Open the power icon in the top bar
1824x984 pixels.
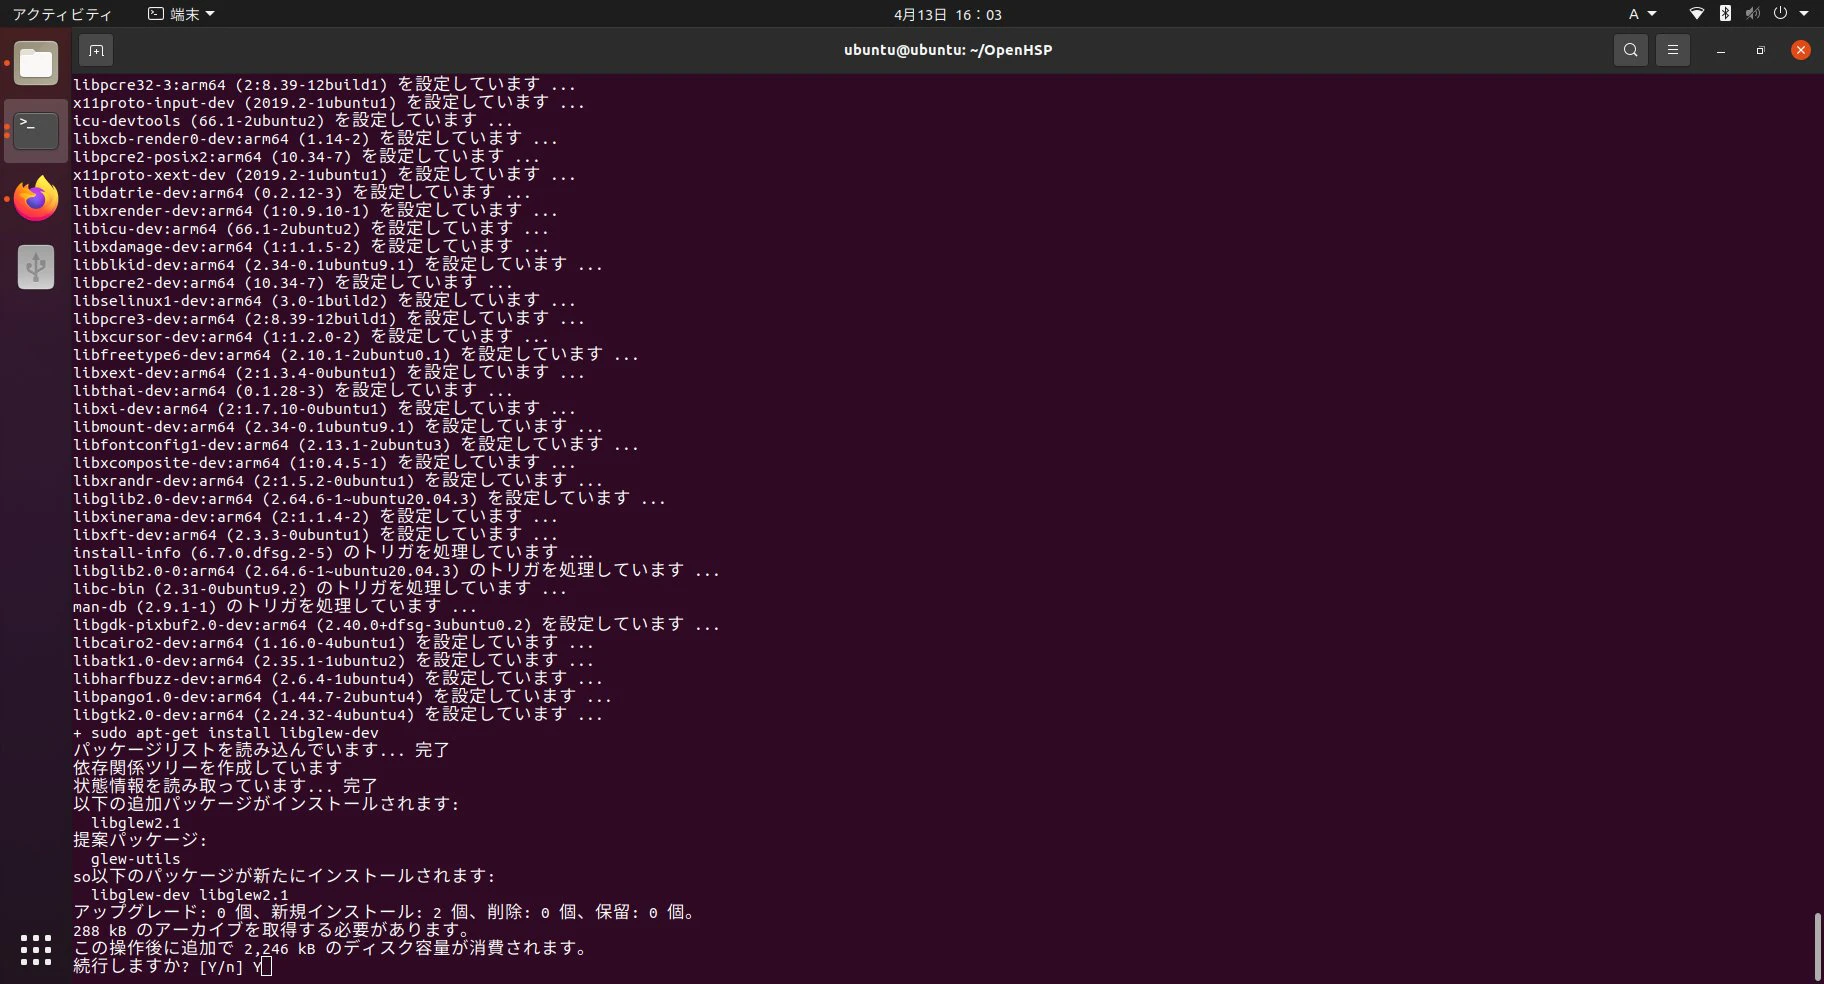1780,14
